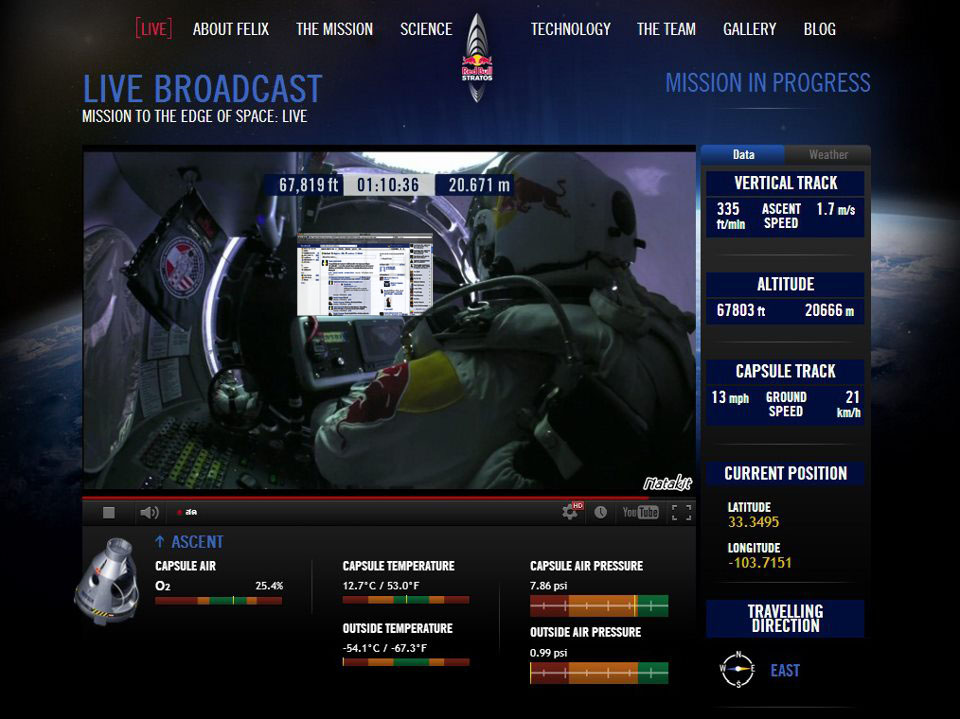Click longitude value -103.7151
The height and width of the screenshot is (719, 960).
click(x=760, y=562)
